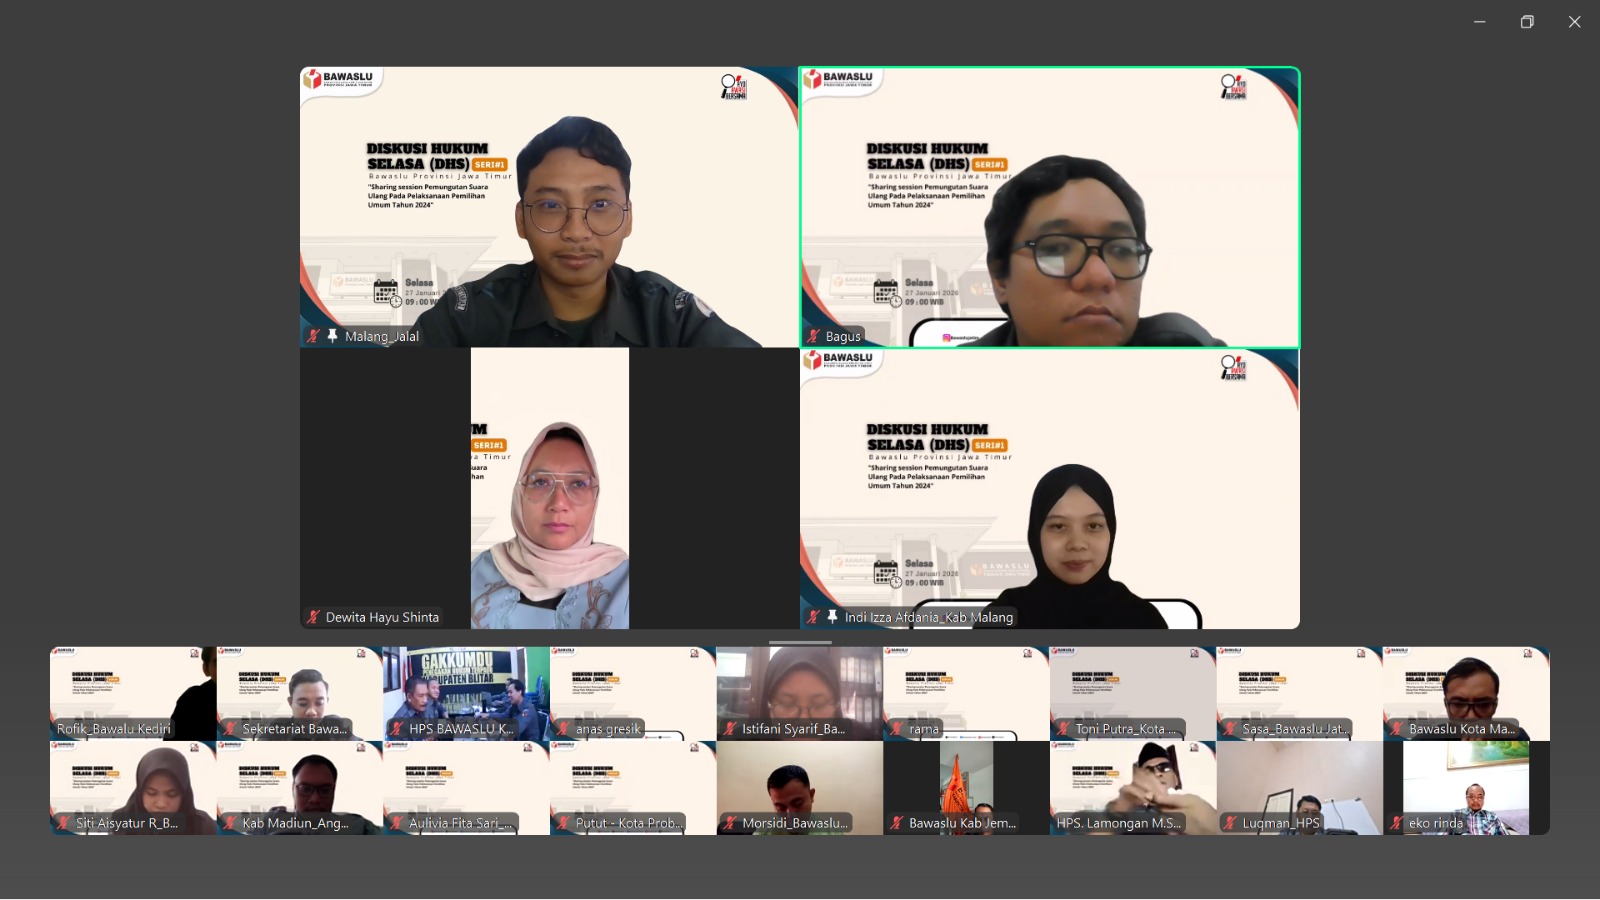Select Istifani Syarif_Ba... video thumbnail
1600x900 pixels.
point(800,693)
